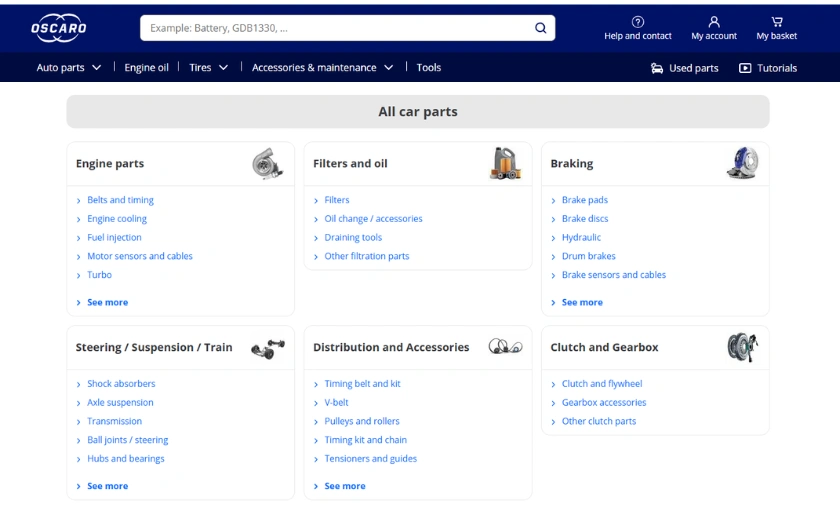
Task: Open the Belts and timing link
Action: tap(120, 200)
